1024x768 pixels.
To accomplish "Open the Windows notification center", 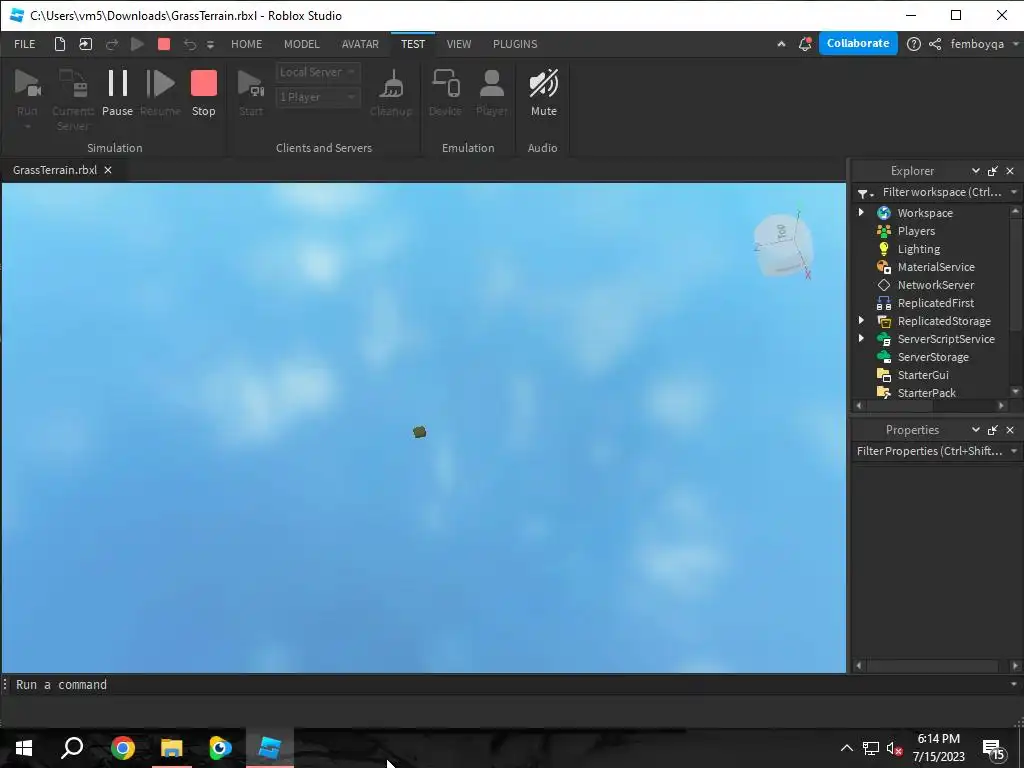I will pyautogui.click(x=993, y=750).
